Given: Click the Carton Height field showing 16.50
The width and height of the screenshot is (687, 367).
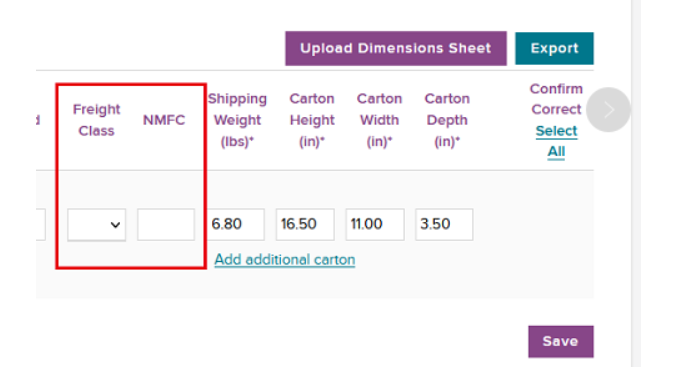Looking at the screenshot, I should (x=305, y=225).
